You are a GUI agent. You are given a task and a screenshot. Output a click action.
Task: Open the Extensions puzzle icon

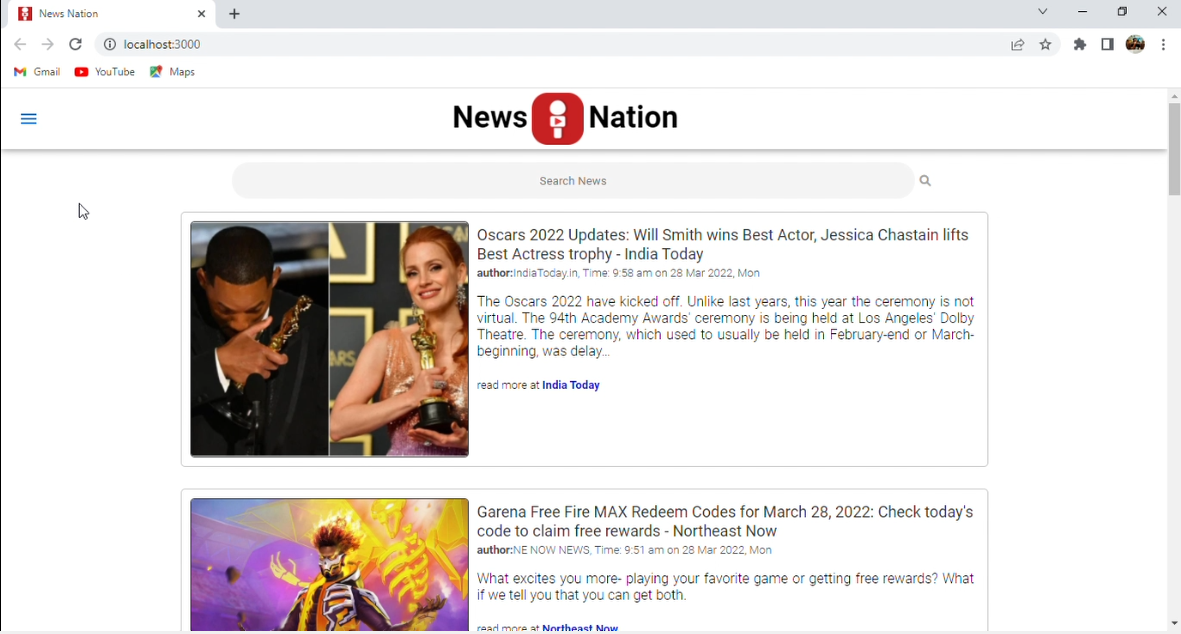[1080, 44]
